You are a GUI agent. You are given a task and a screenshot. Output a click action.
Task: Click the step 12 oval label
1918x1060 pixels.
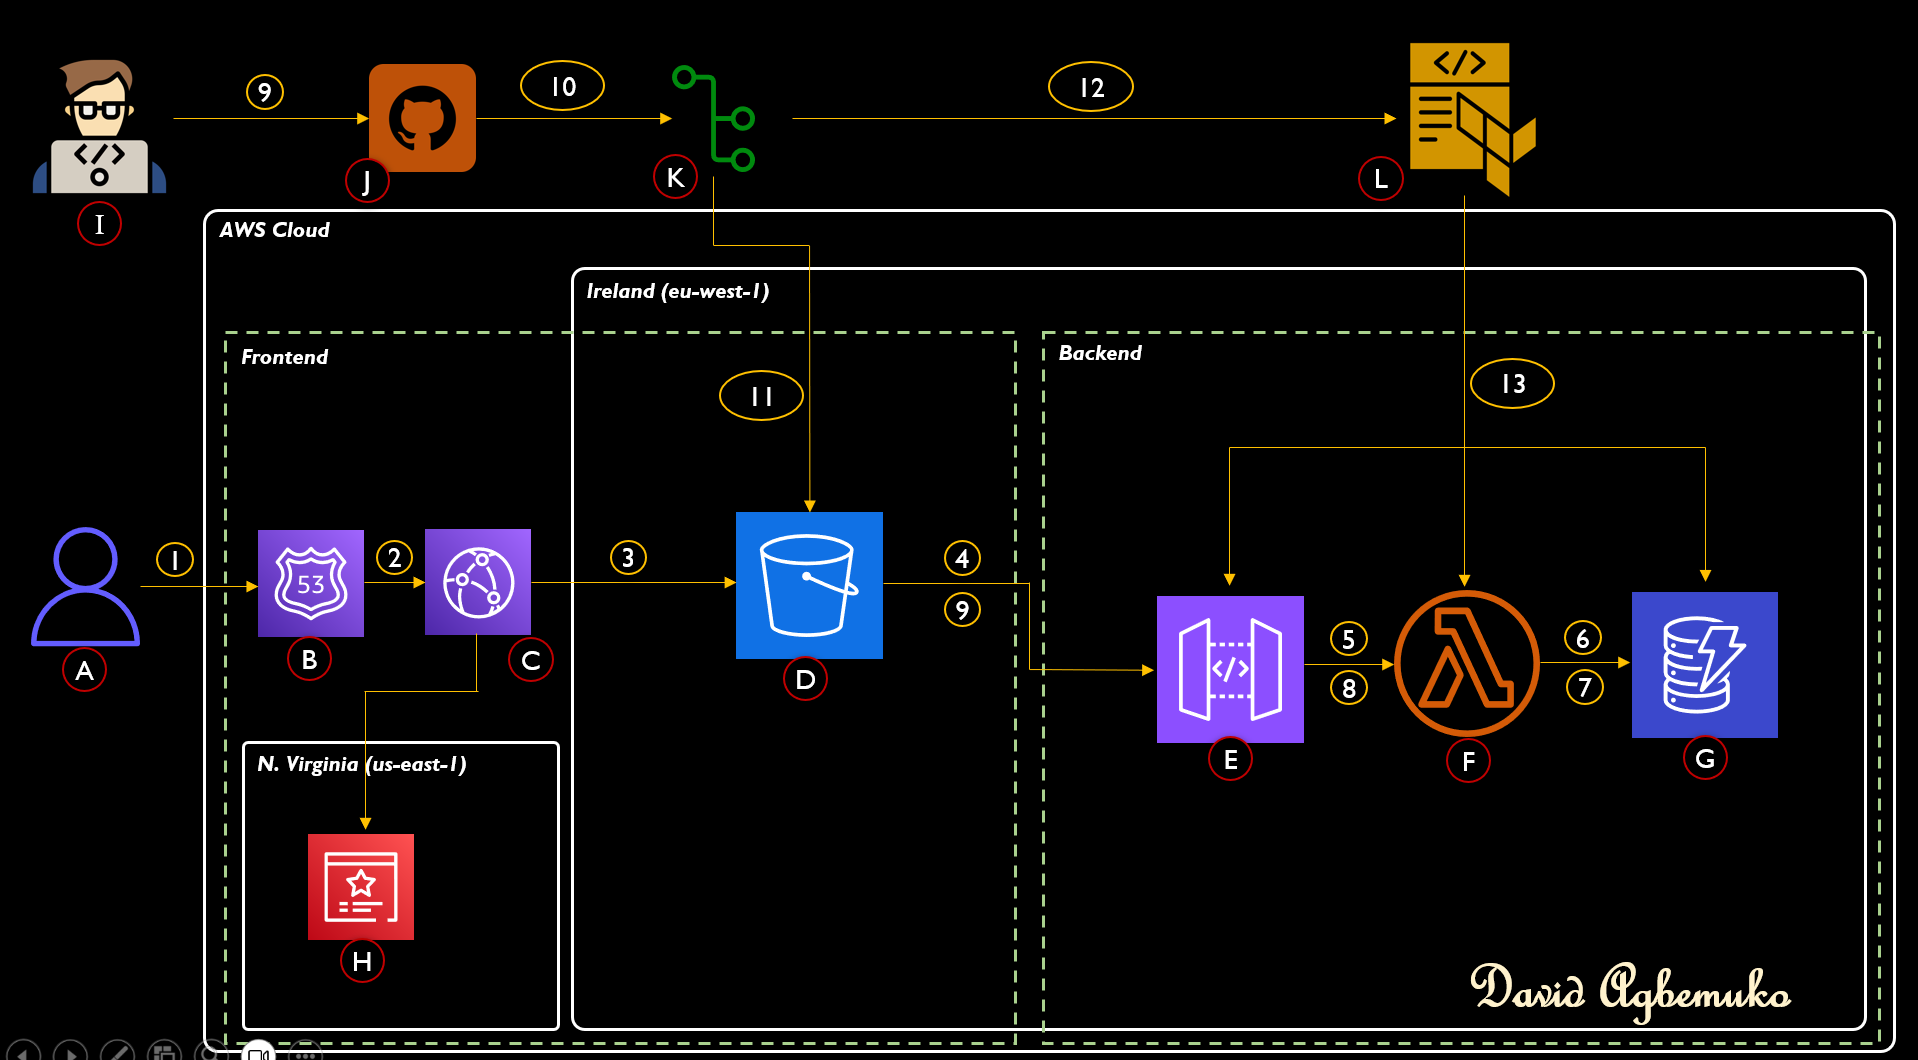click(x=1090, y=87)
